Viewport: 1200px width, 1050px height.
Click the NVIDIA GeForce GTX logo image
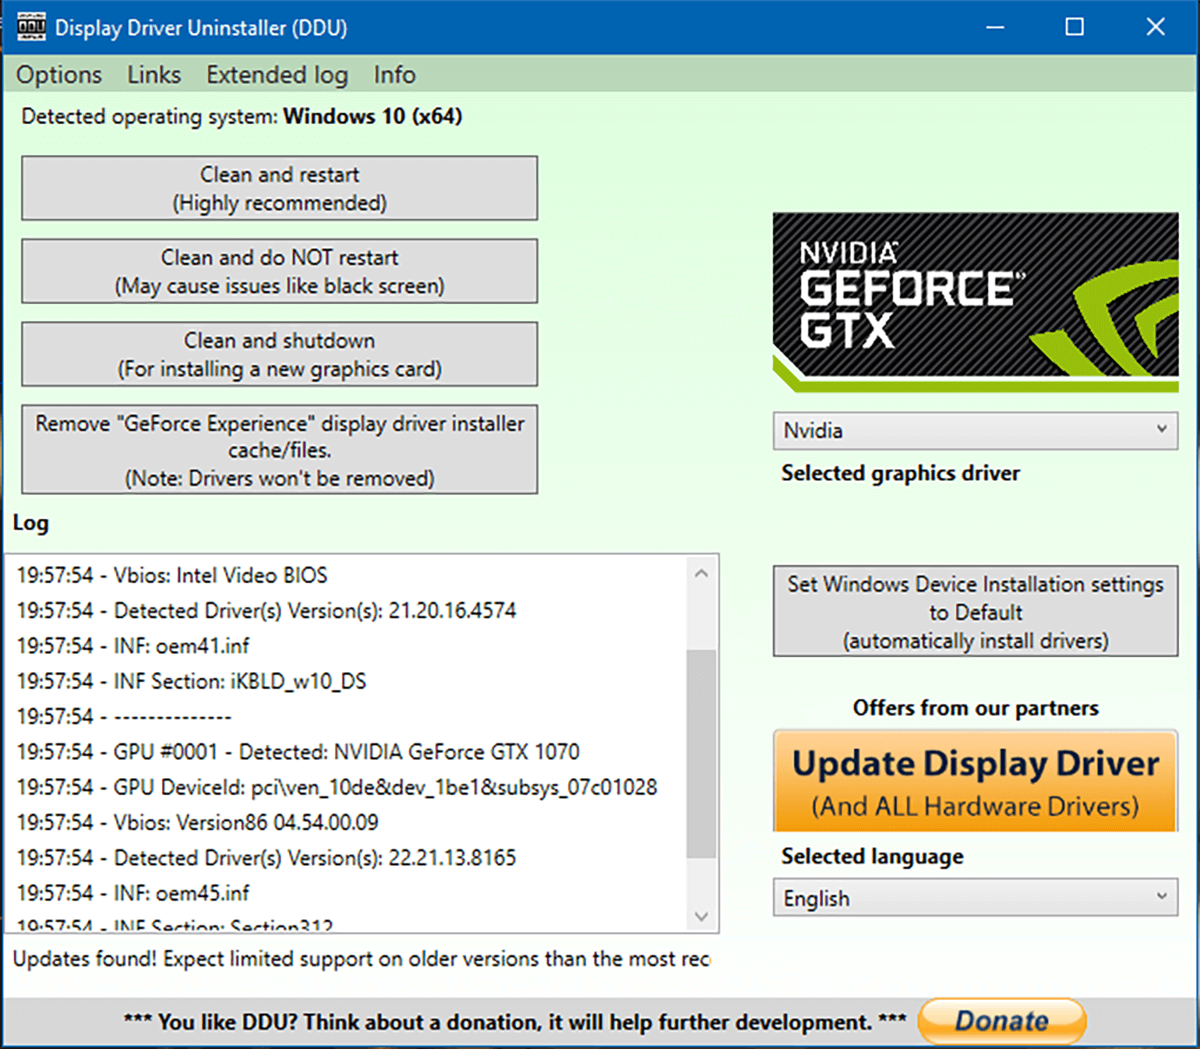(975, 301)
